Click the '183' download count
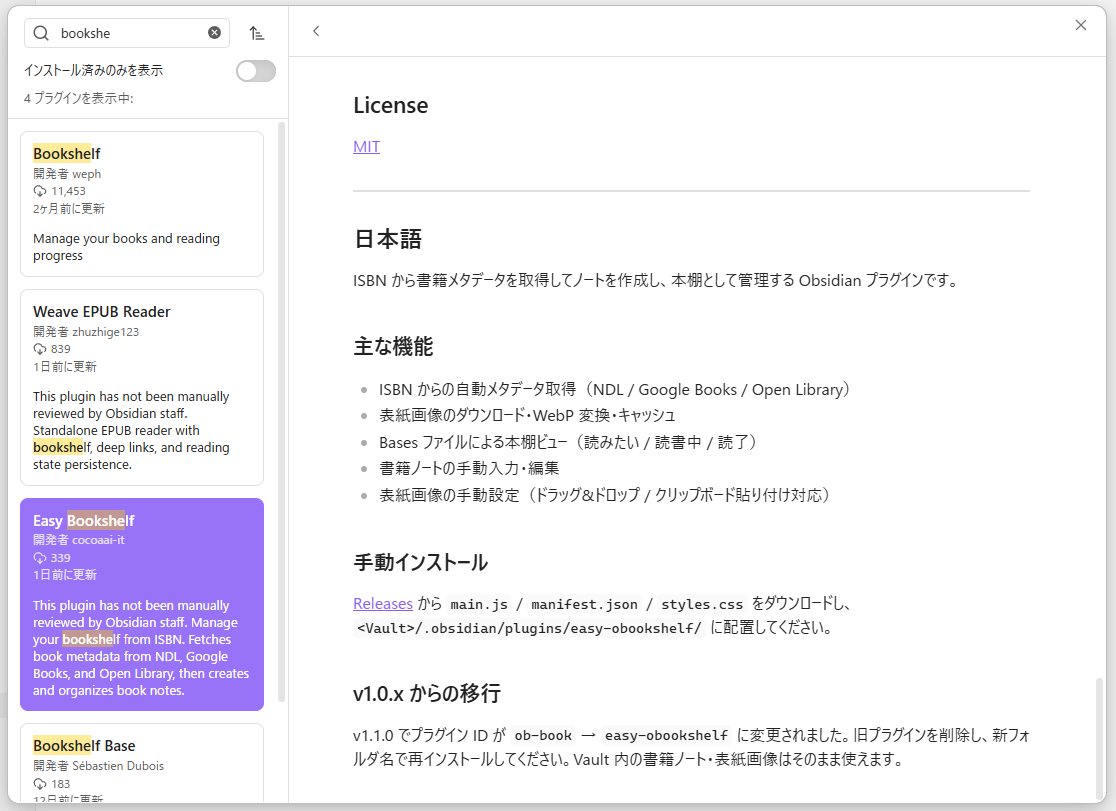1116x811 pixels. pyautogui.click(x=60, y=784)
